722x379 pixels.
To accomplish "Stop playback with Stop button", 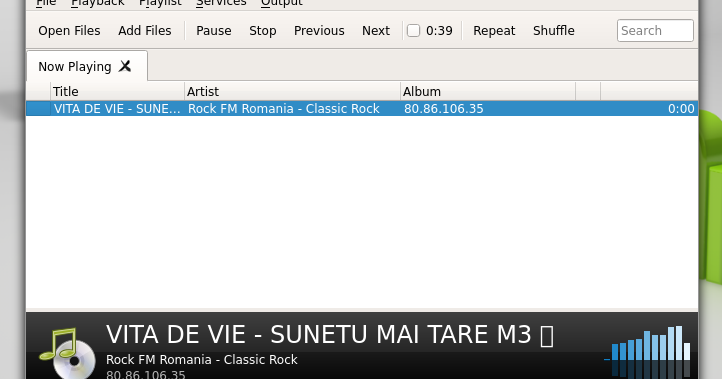I will pyautogui.click(x=263, y=31).
